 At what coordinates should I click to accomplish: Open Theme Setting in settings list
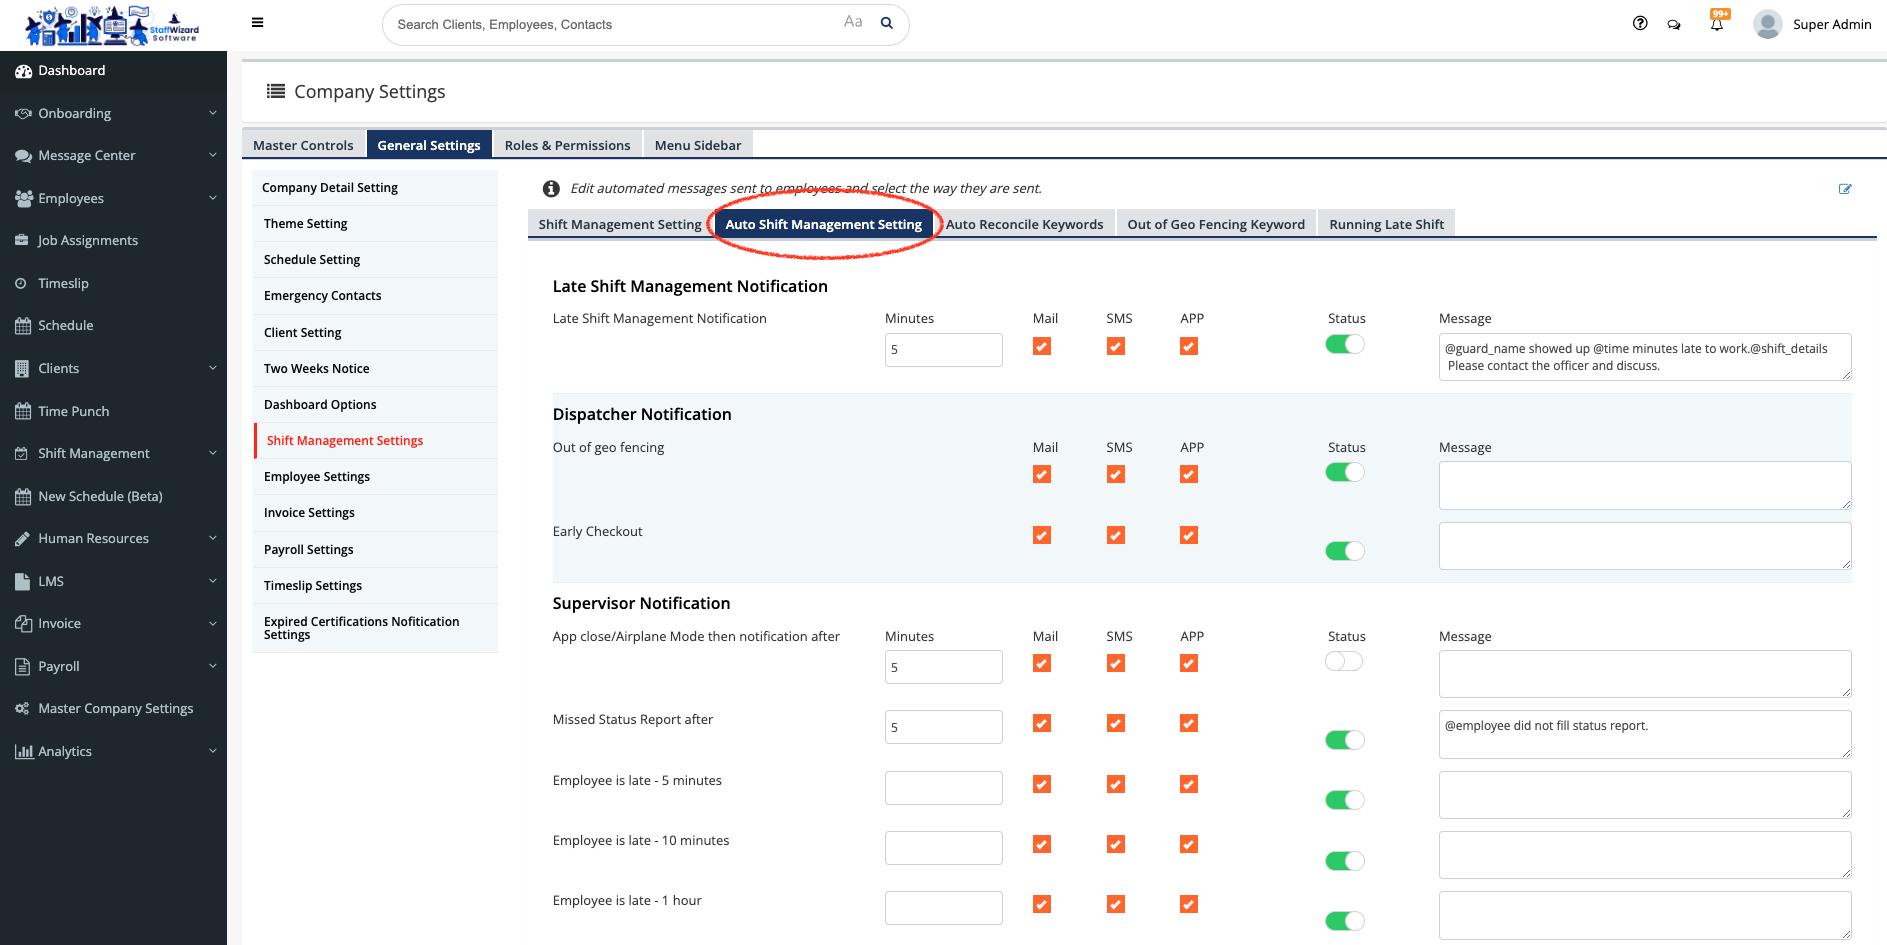point(306,223)
